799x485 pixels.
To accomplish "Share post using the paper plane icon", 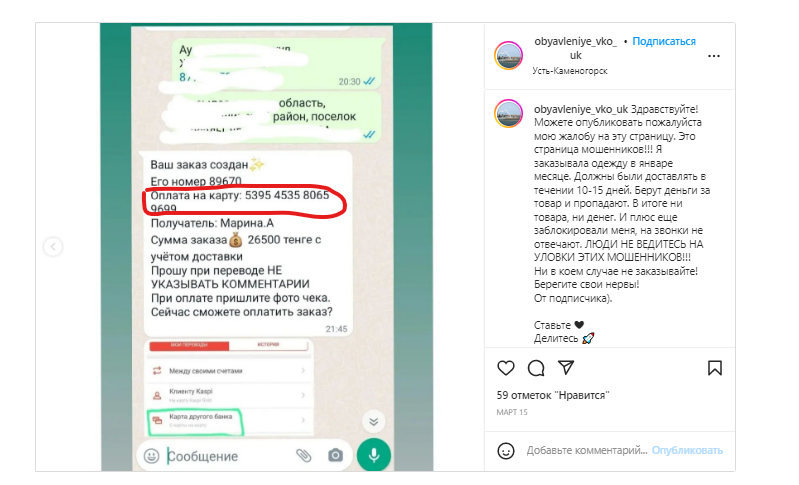I will coord(566,367).
